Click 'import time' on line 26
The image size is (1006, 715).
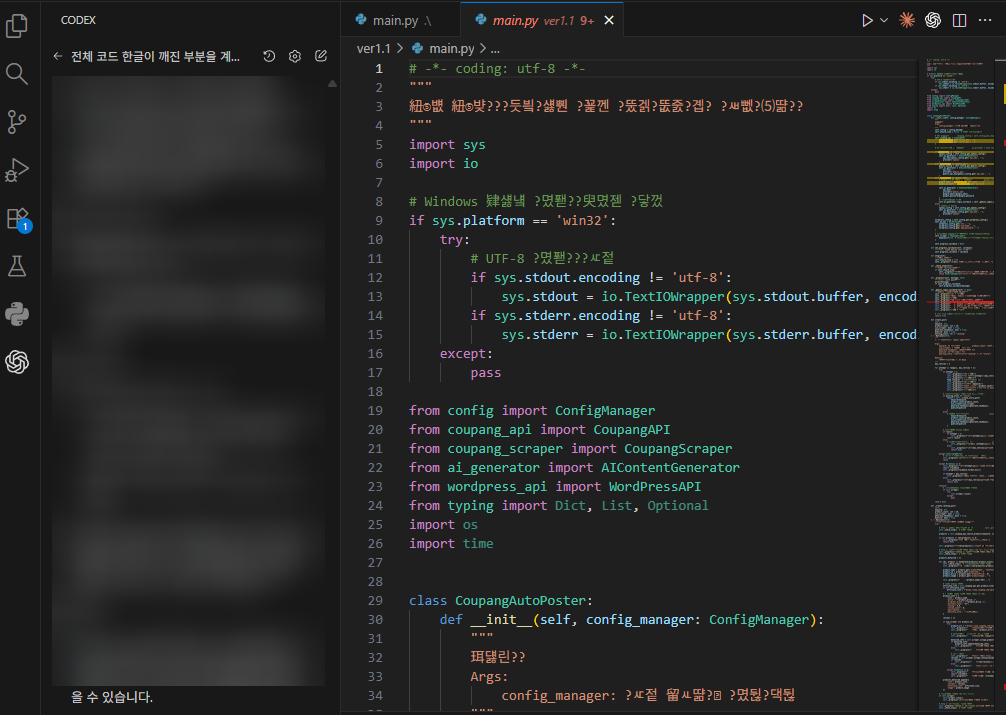coord(451,544)
